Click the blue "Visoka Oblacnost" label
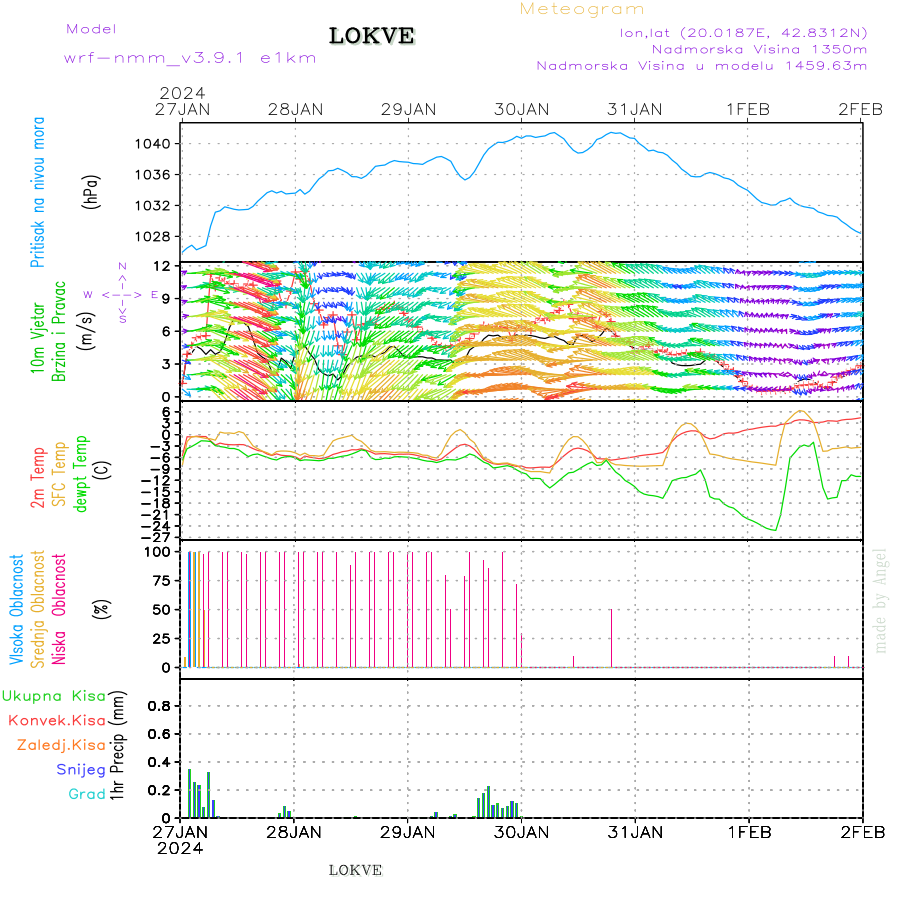 (x=17, y=610)
